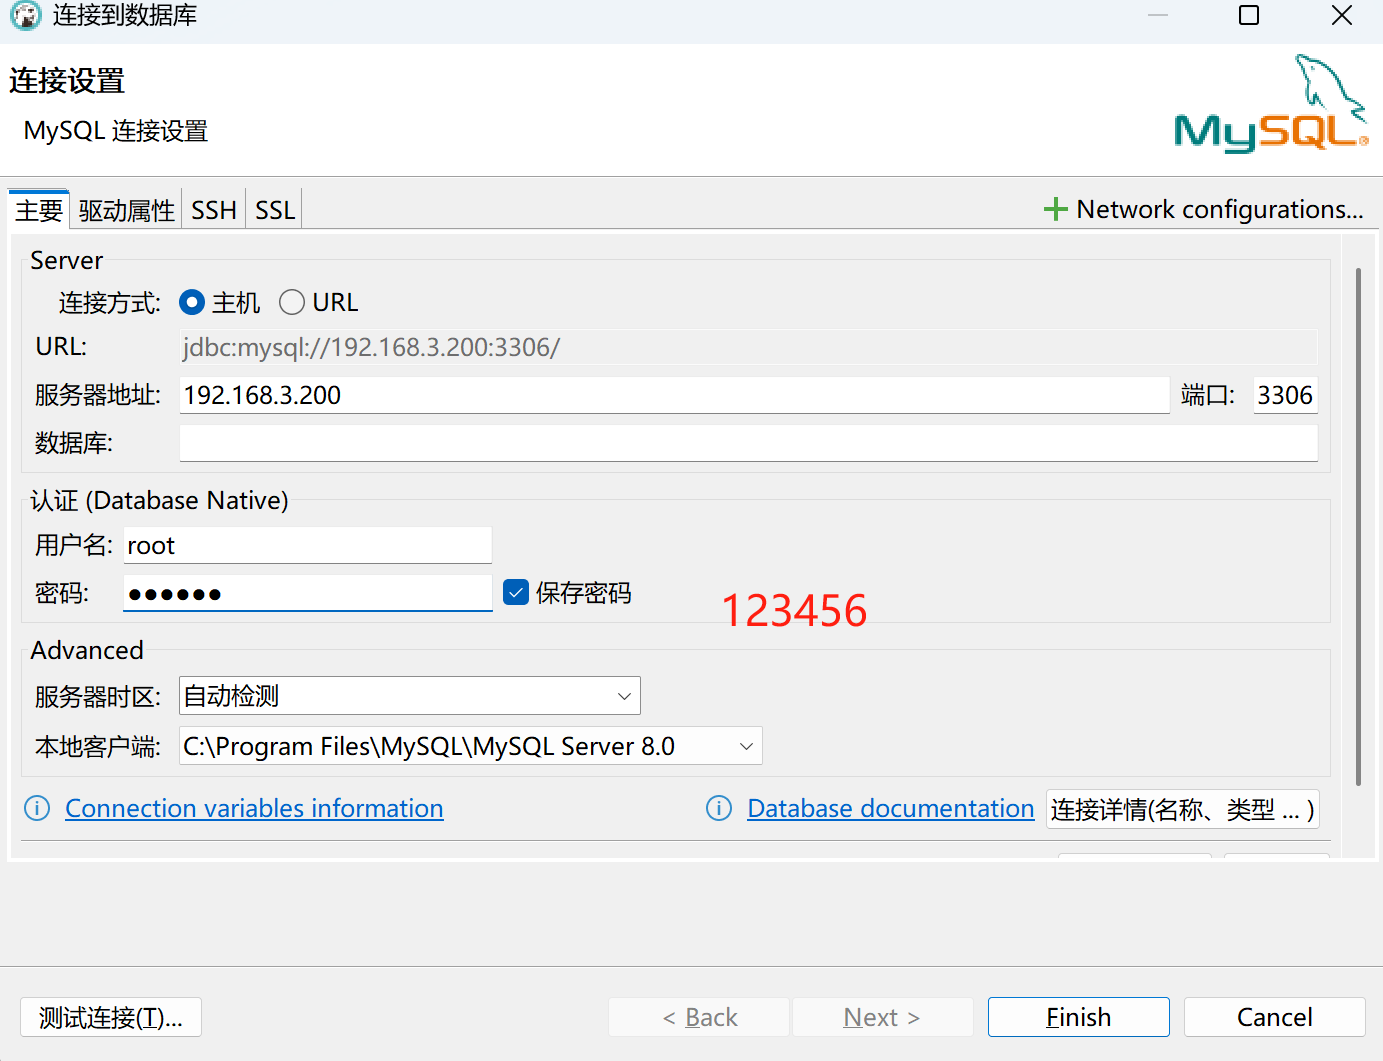1383x1061 pixels.
Task: Click the DBeaver app icon in title bar
Action: [25, 16]
